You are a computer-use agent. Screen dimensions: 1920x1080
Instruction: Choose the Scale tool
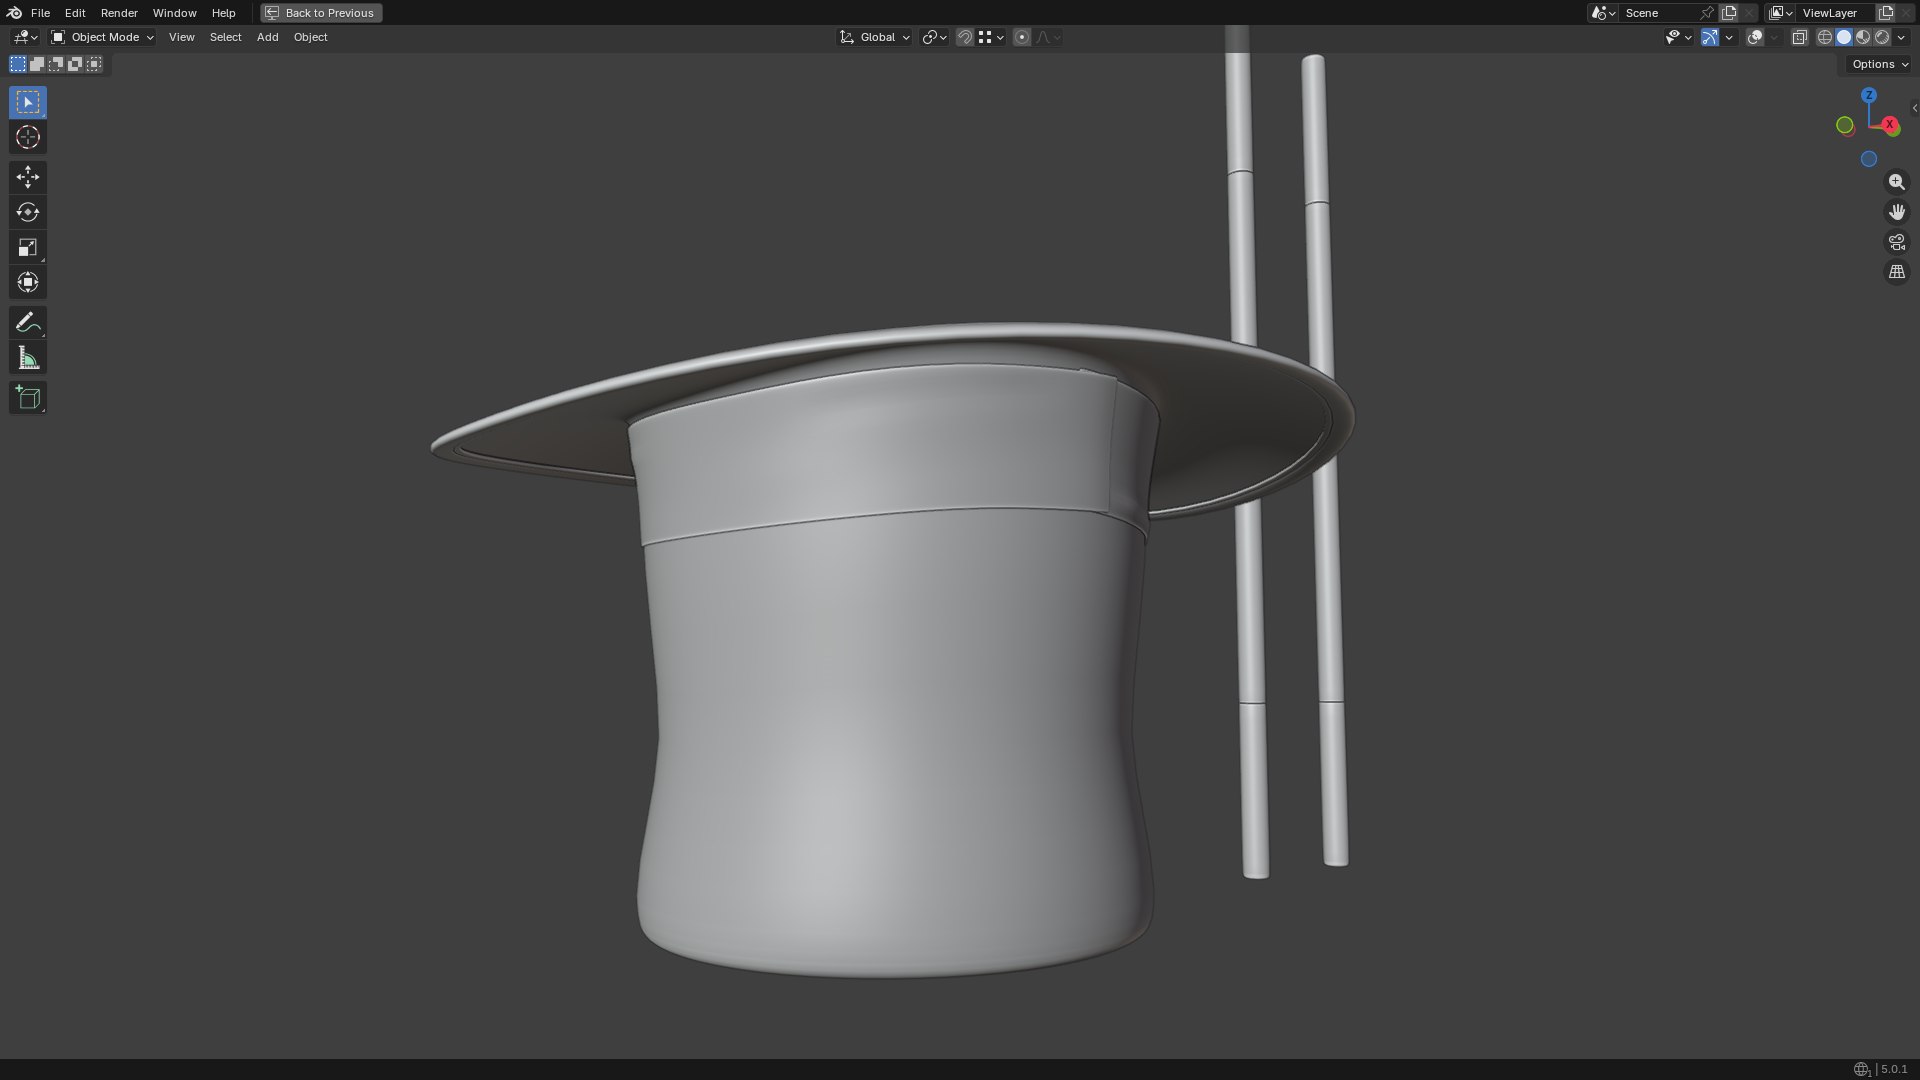[28, 247]
